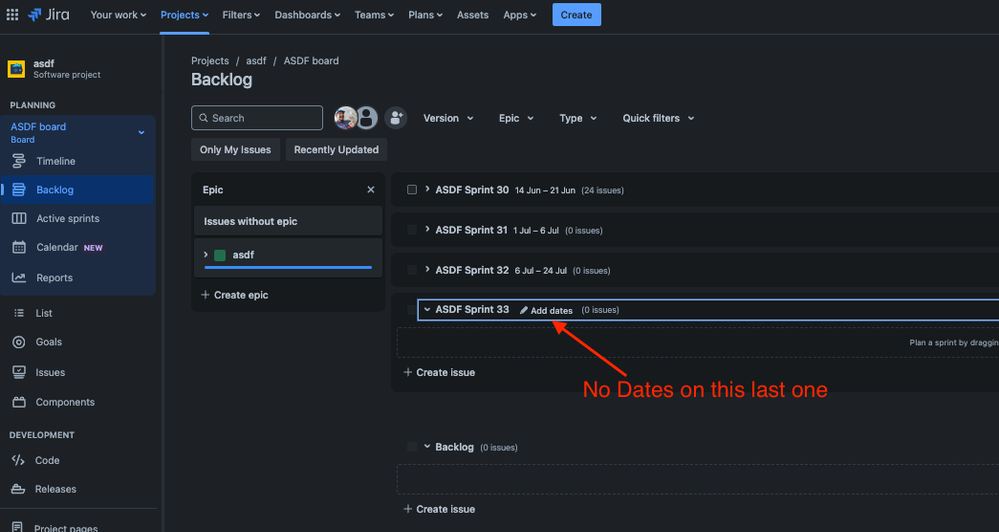Open the Filters menu
This screenshot has width=999, height=532.
(x=241, y=15)
